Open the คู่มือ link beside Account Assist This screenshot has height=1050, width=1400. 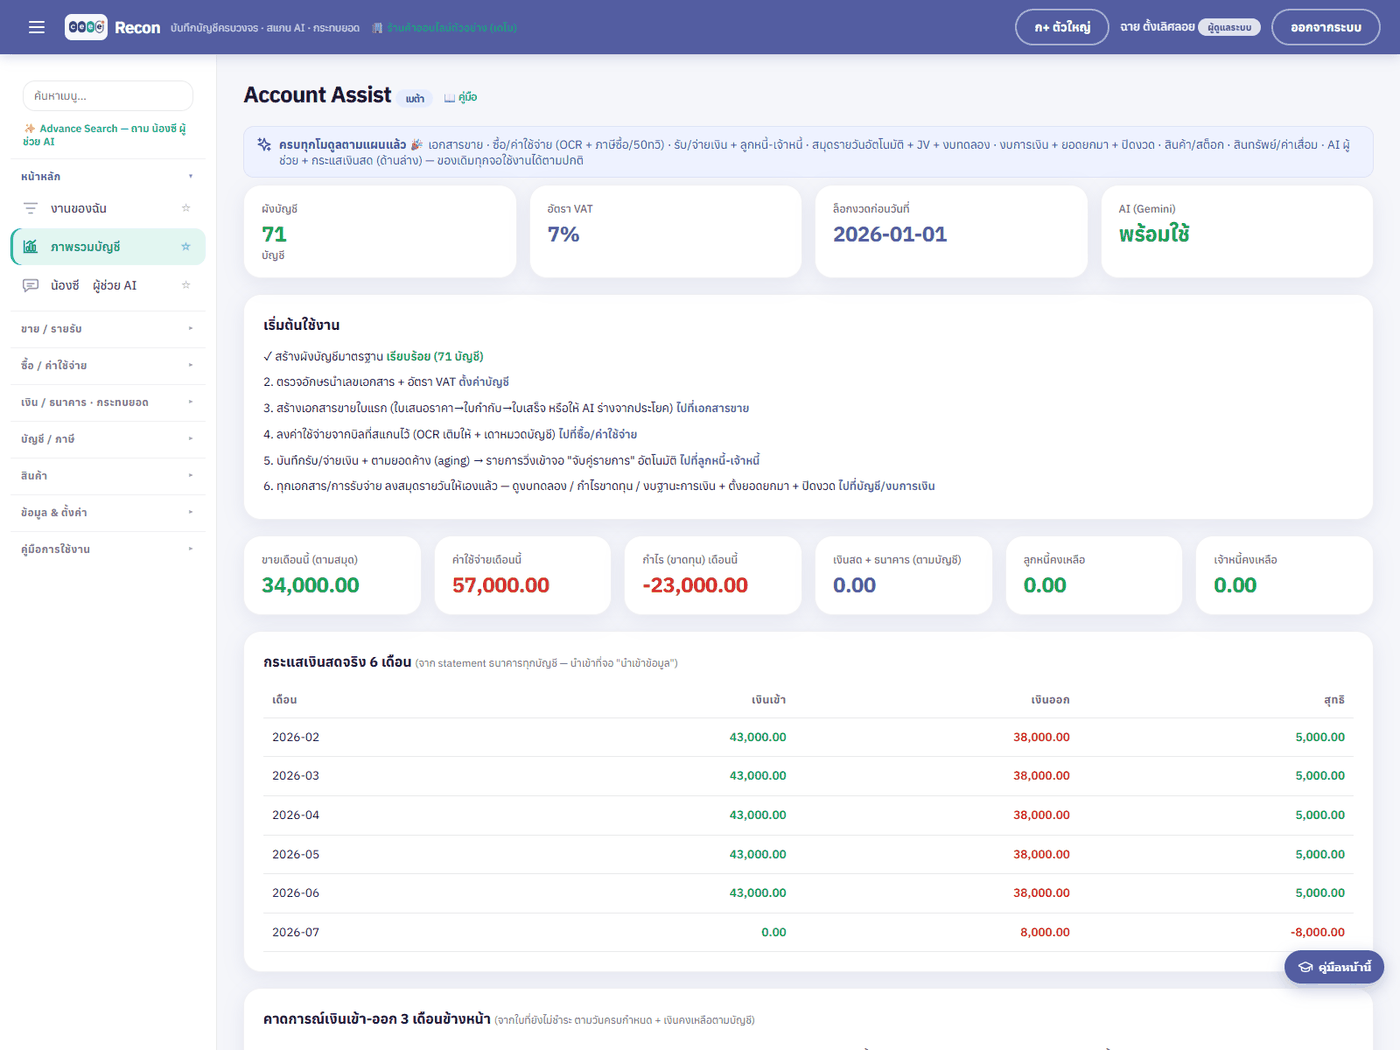coord(461,98)
